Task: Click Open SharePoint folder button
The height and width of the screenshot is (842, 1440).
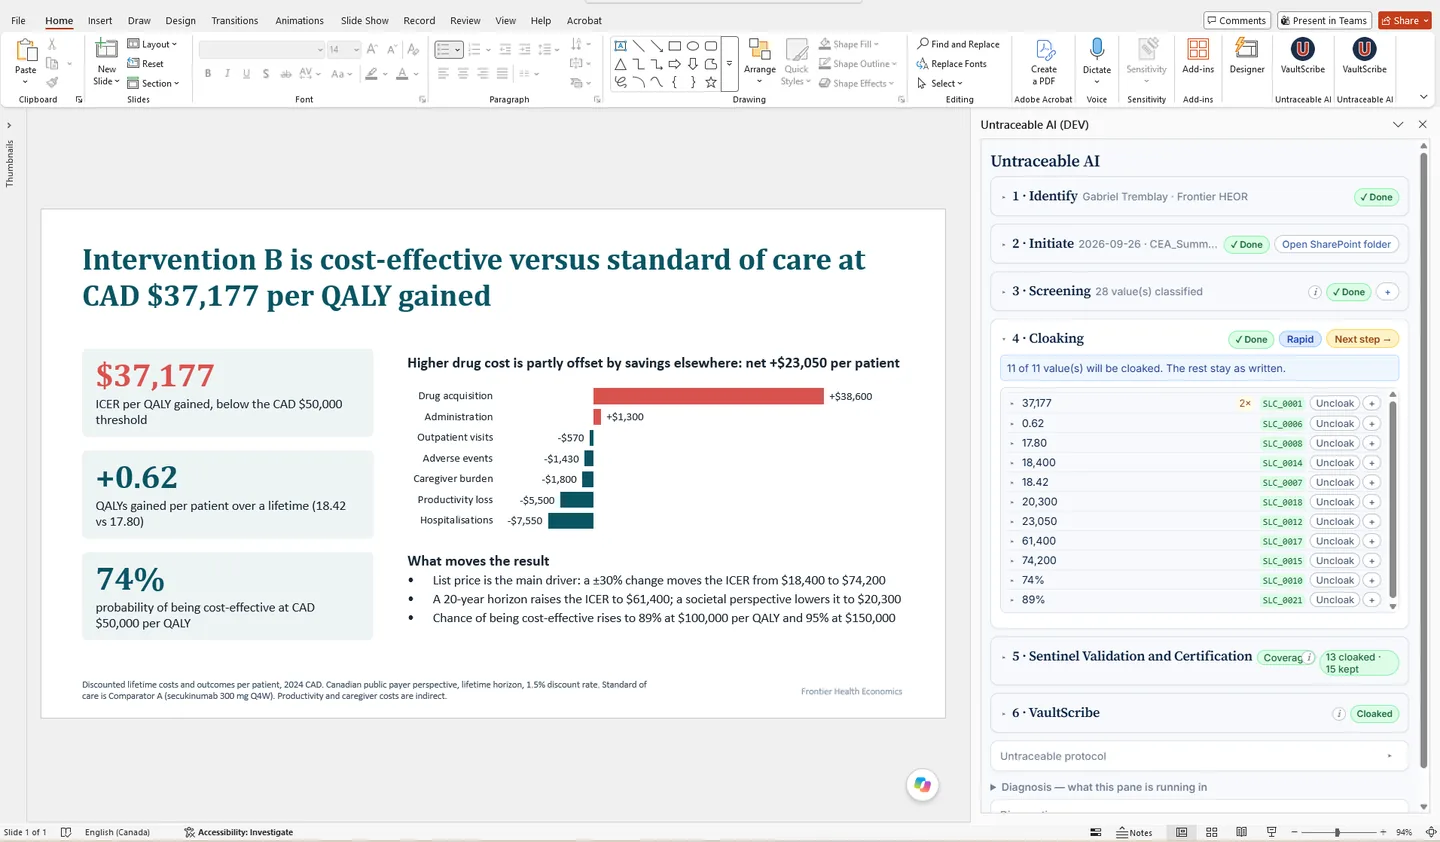Action: click(x=1336, y=244)
